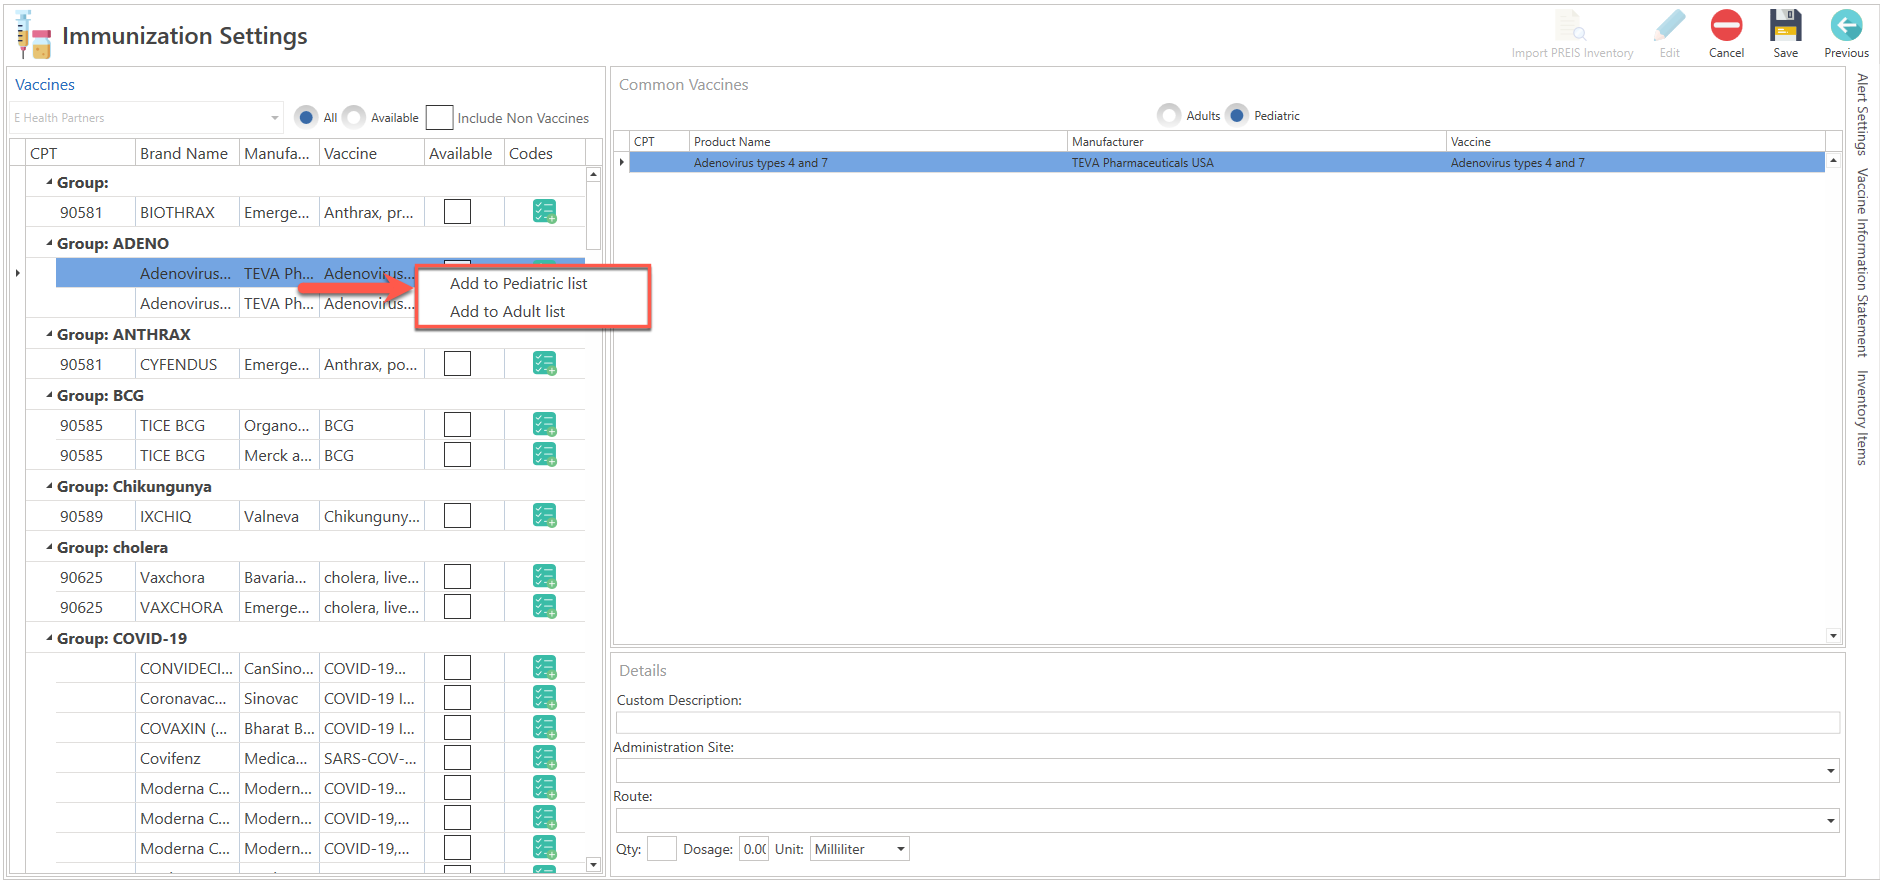Open Codes icon for Coronavac row
This screenshot has height=884, width=1883.
click(544, 698)
